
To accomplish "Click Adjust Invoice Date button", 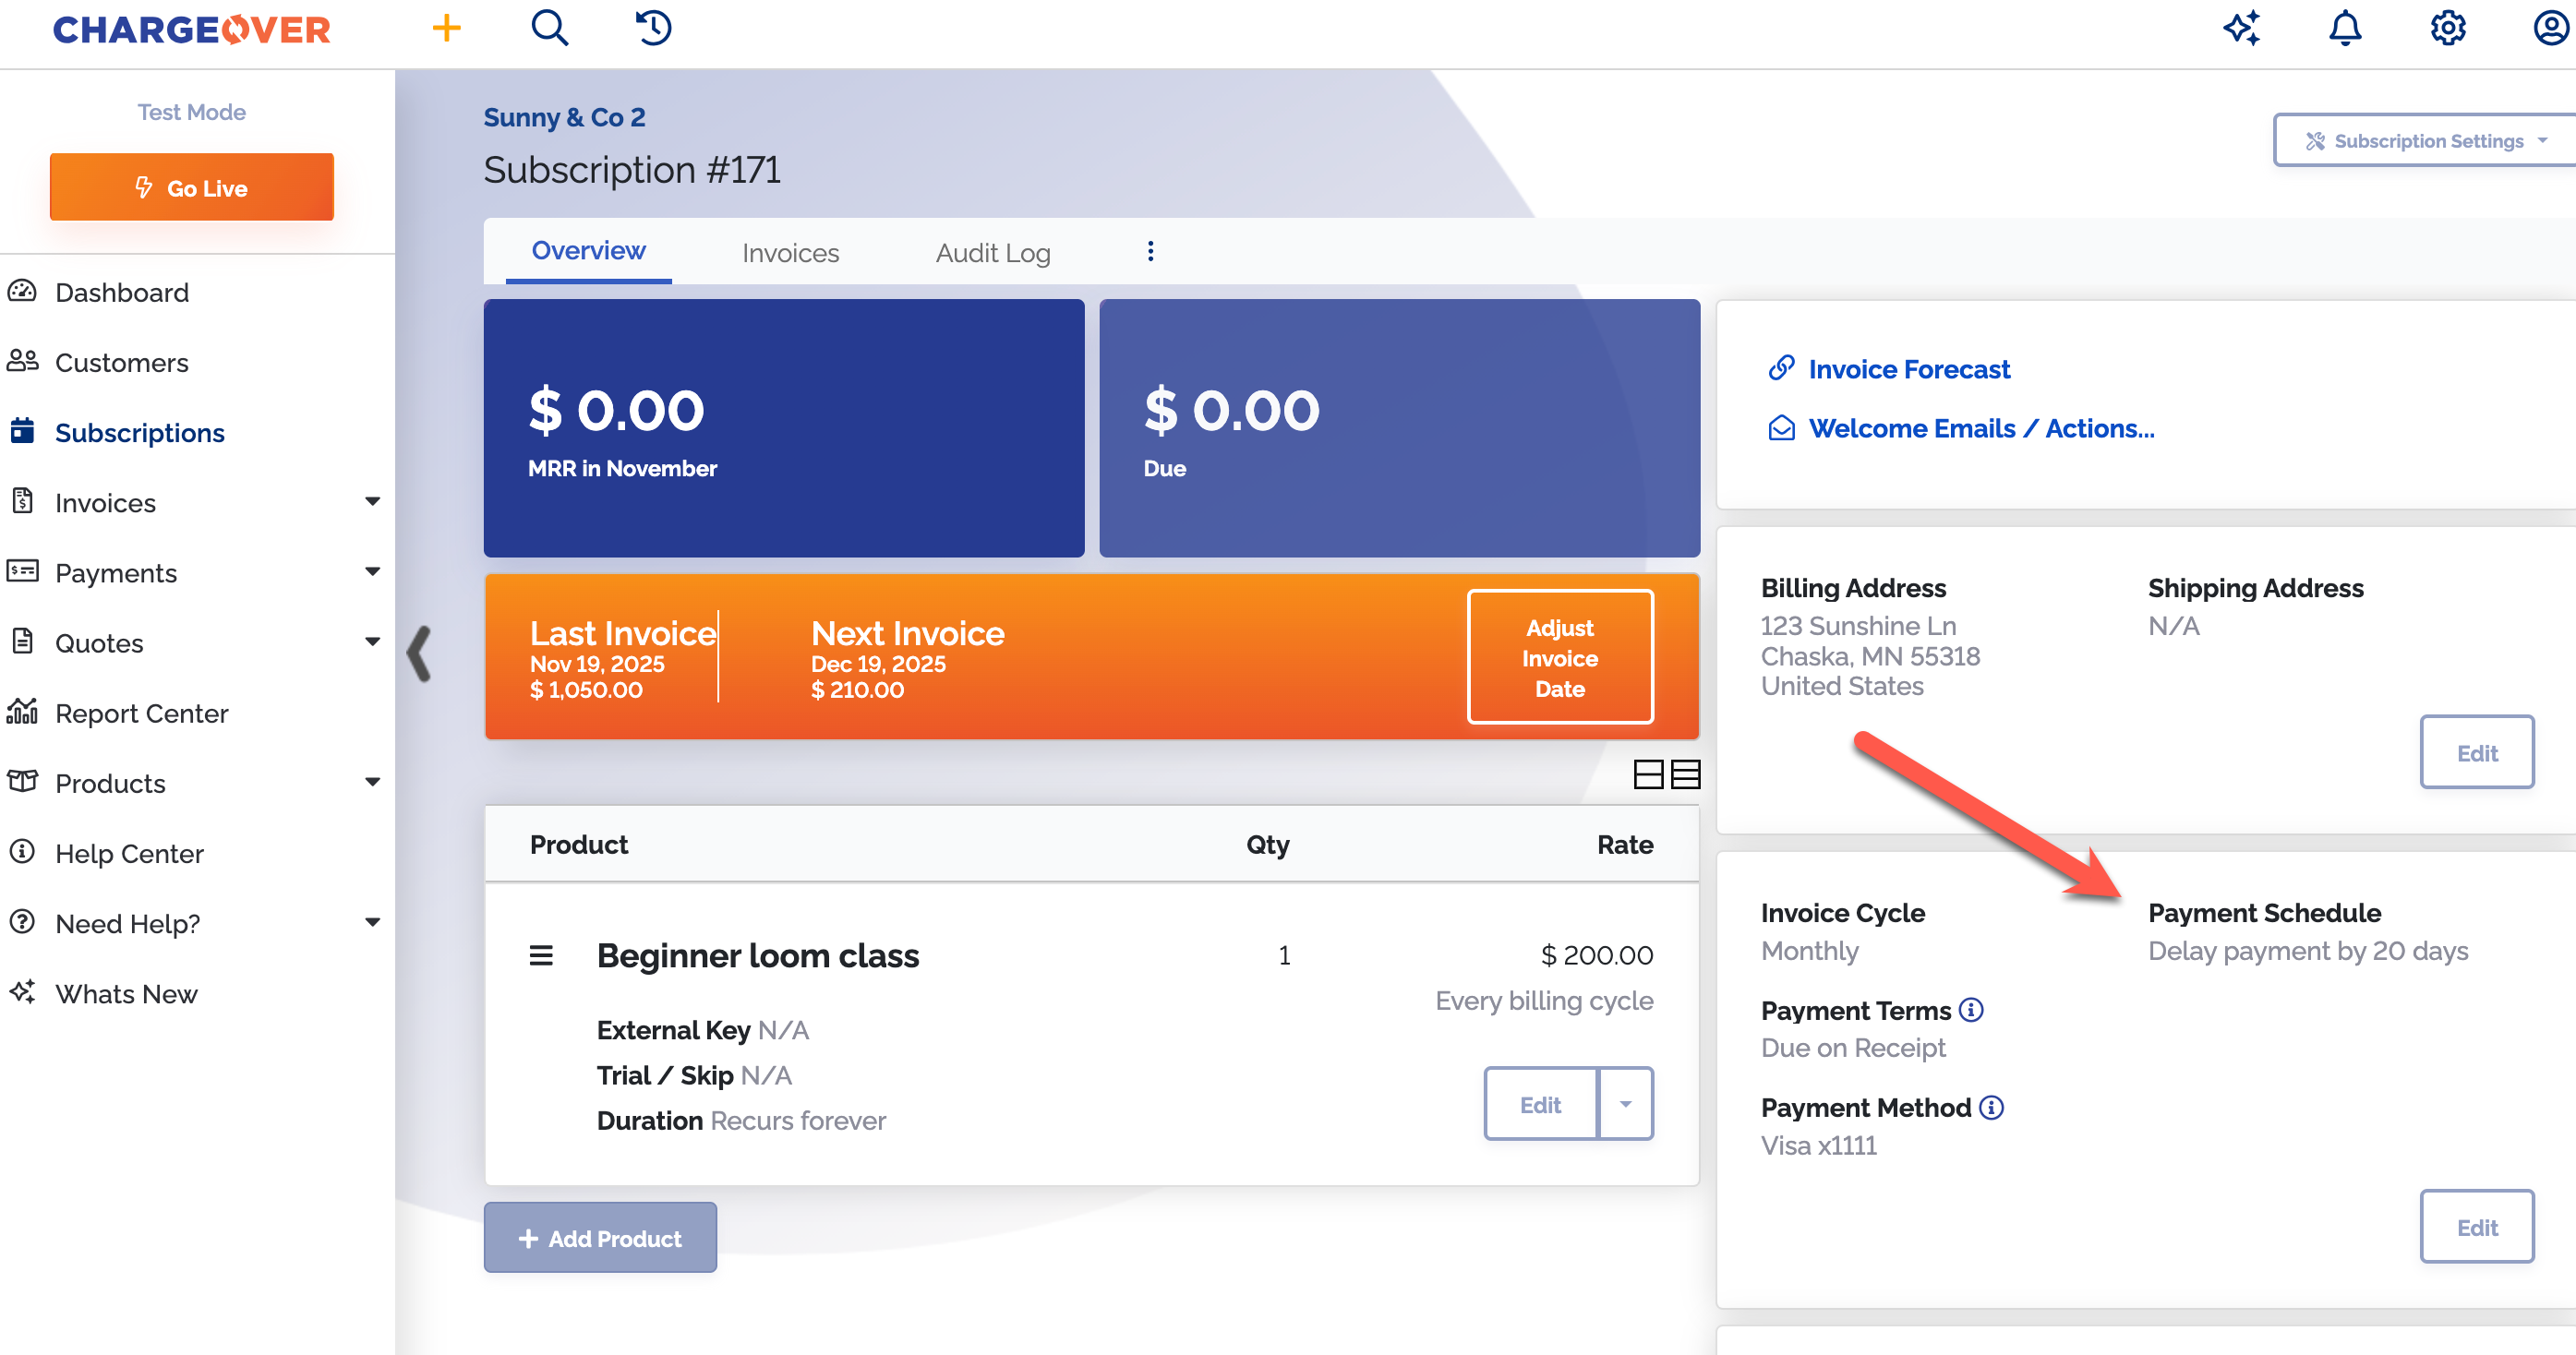I will click(x=1559, y=657).
